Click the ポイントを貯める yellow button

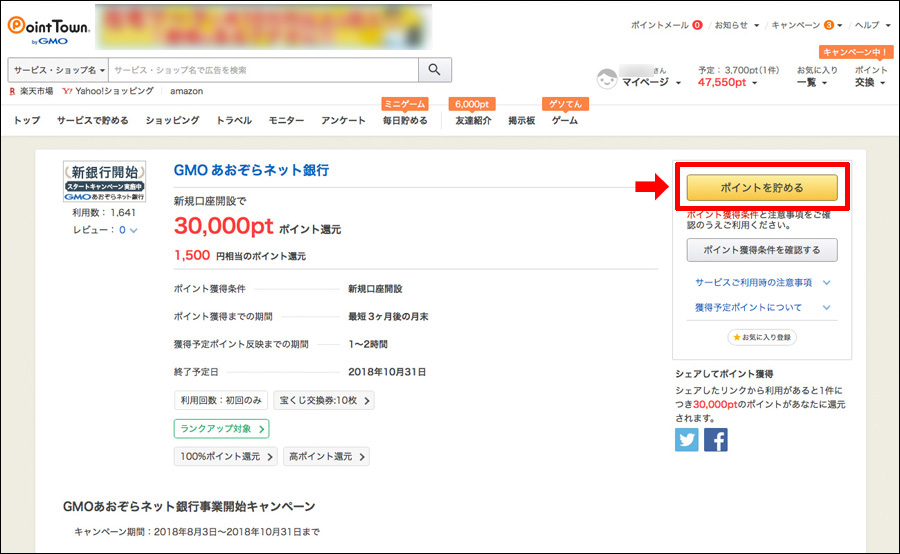(x=762, y=188)
